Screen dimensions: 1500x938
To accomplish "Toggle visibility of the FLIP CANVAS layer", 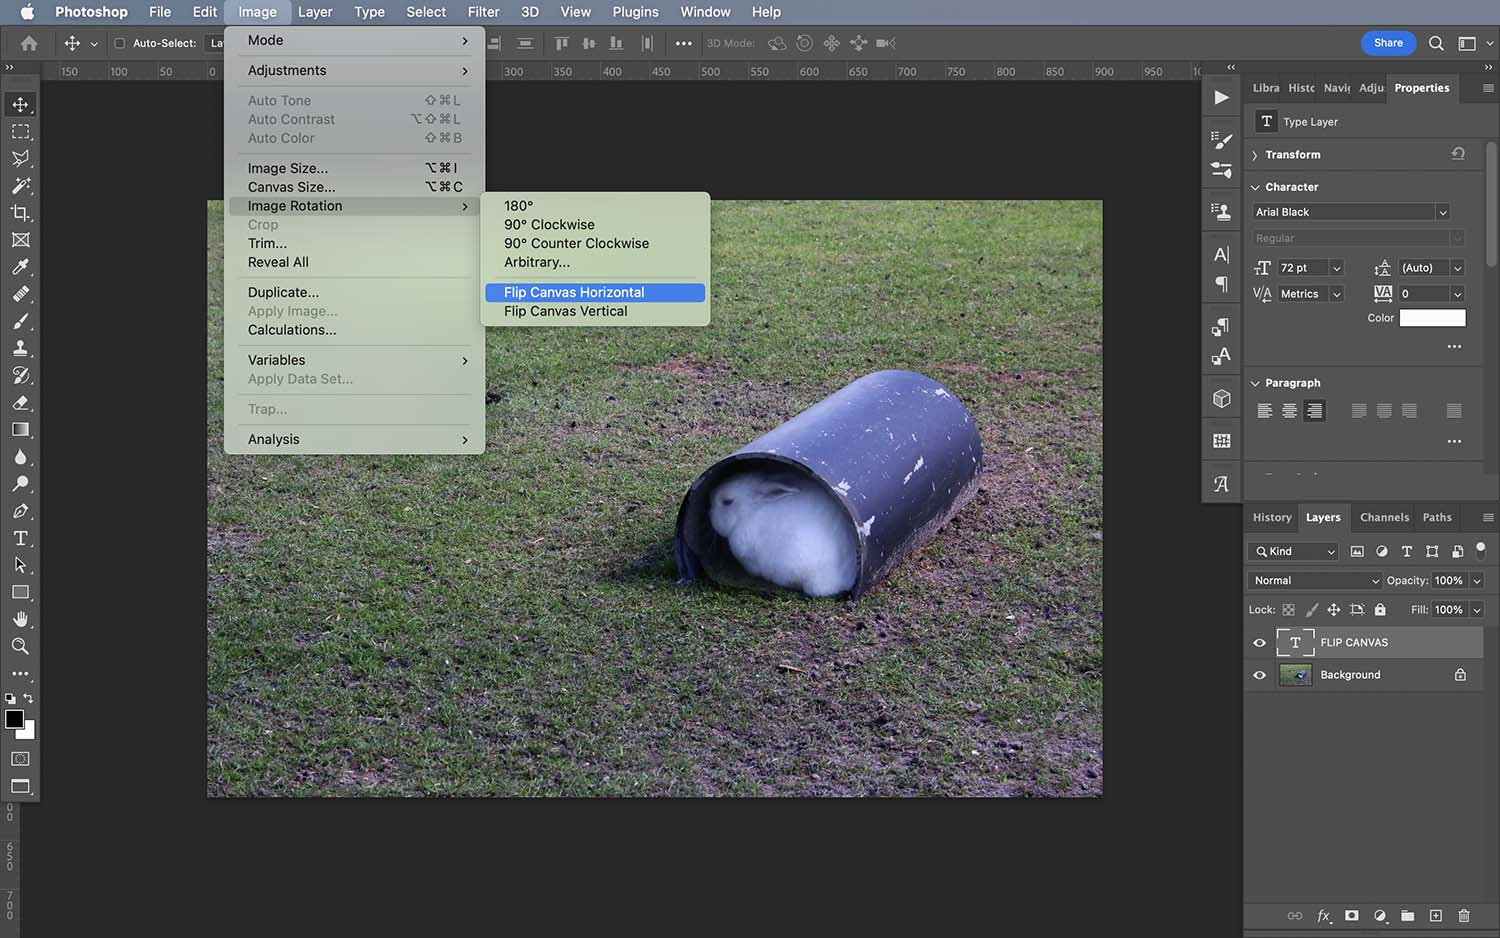I will (x=1259, y=643).
